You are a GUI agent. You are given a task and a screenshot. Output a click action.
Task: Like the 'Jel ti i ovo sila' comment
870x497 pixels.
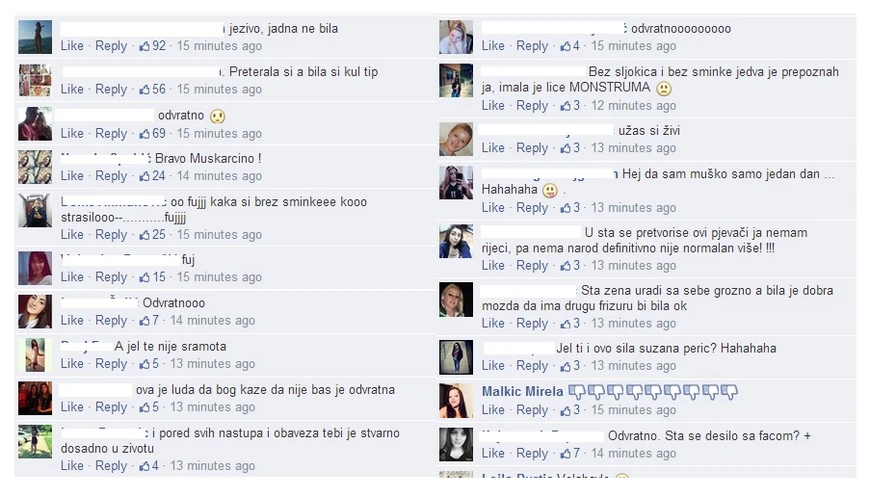(493, 366)
